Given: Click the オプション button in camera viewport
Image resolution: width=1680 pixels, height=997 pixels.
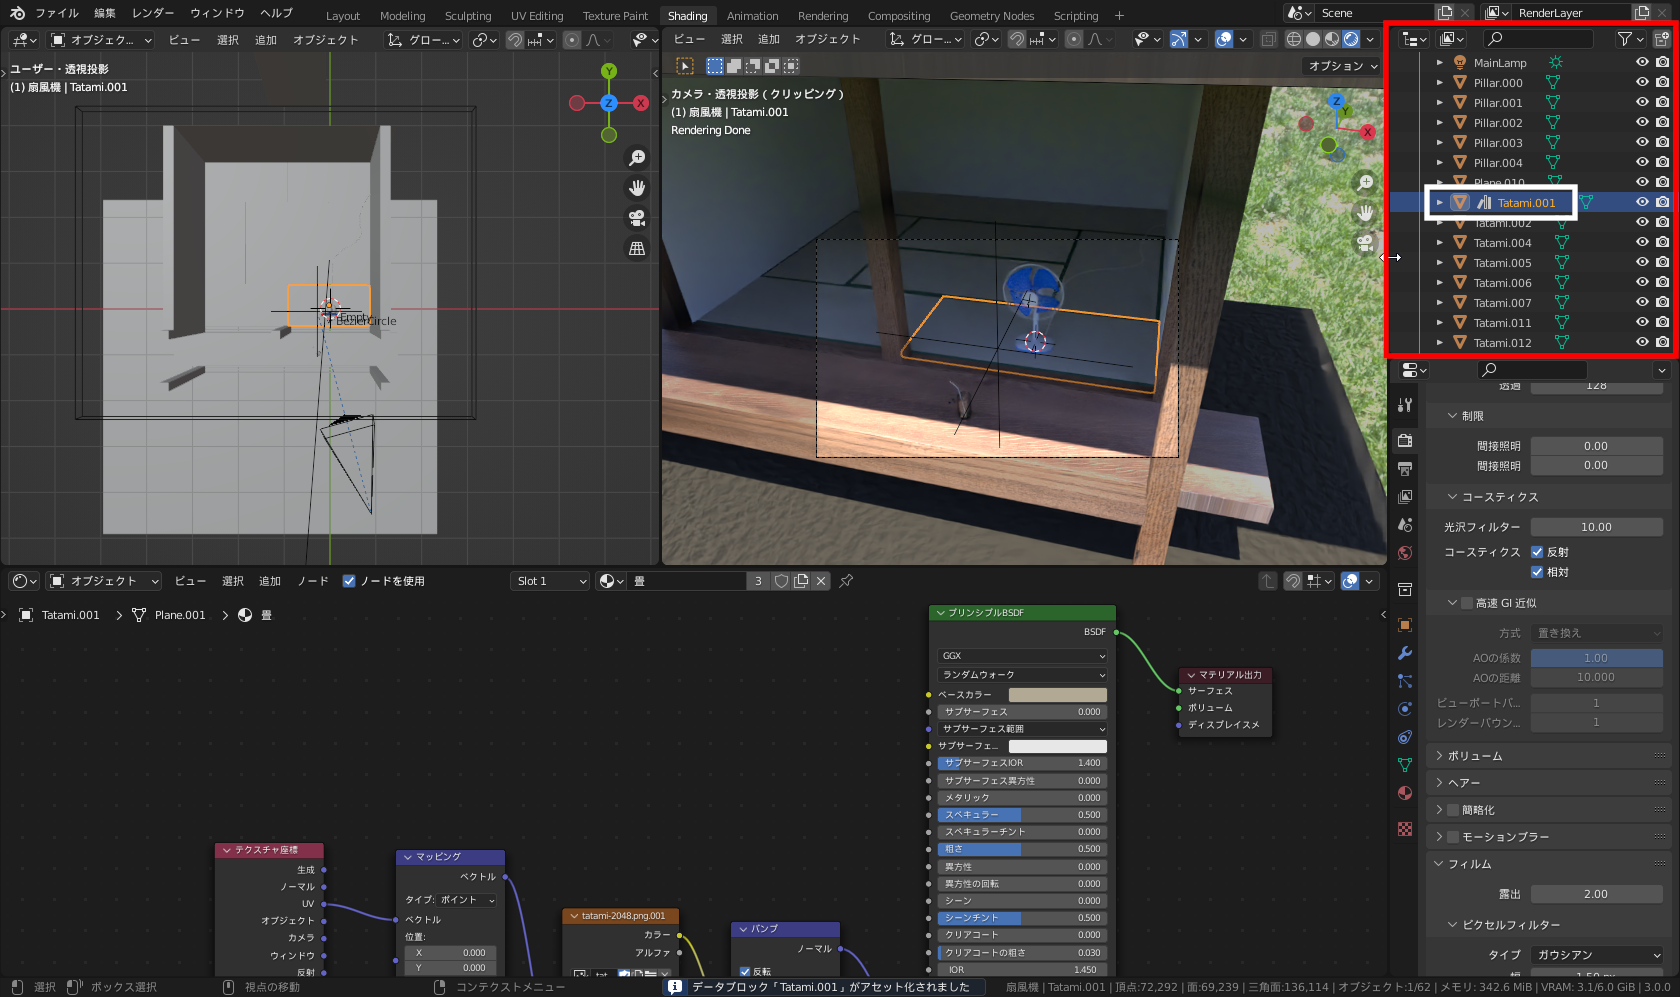Looking at the screenshot, I should tap(1342, 66).
